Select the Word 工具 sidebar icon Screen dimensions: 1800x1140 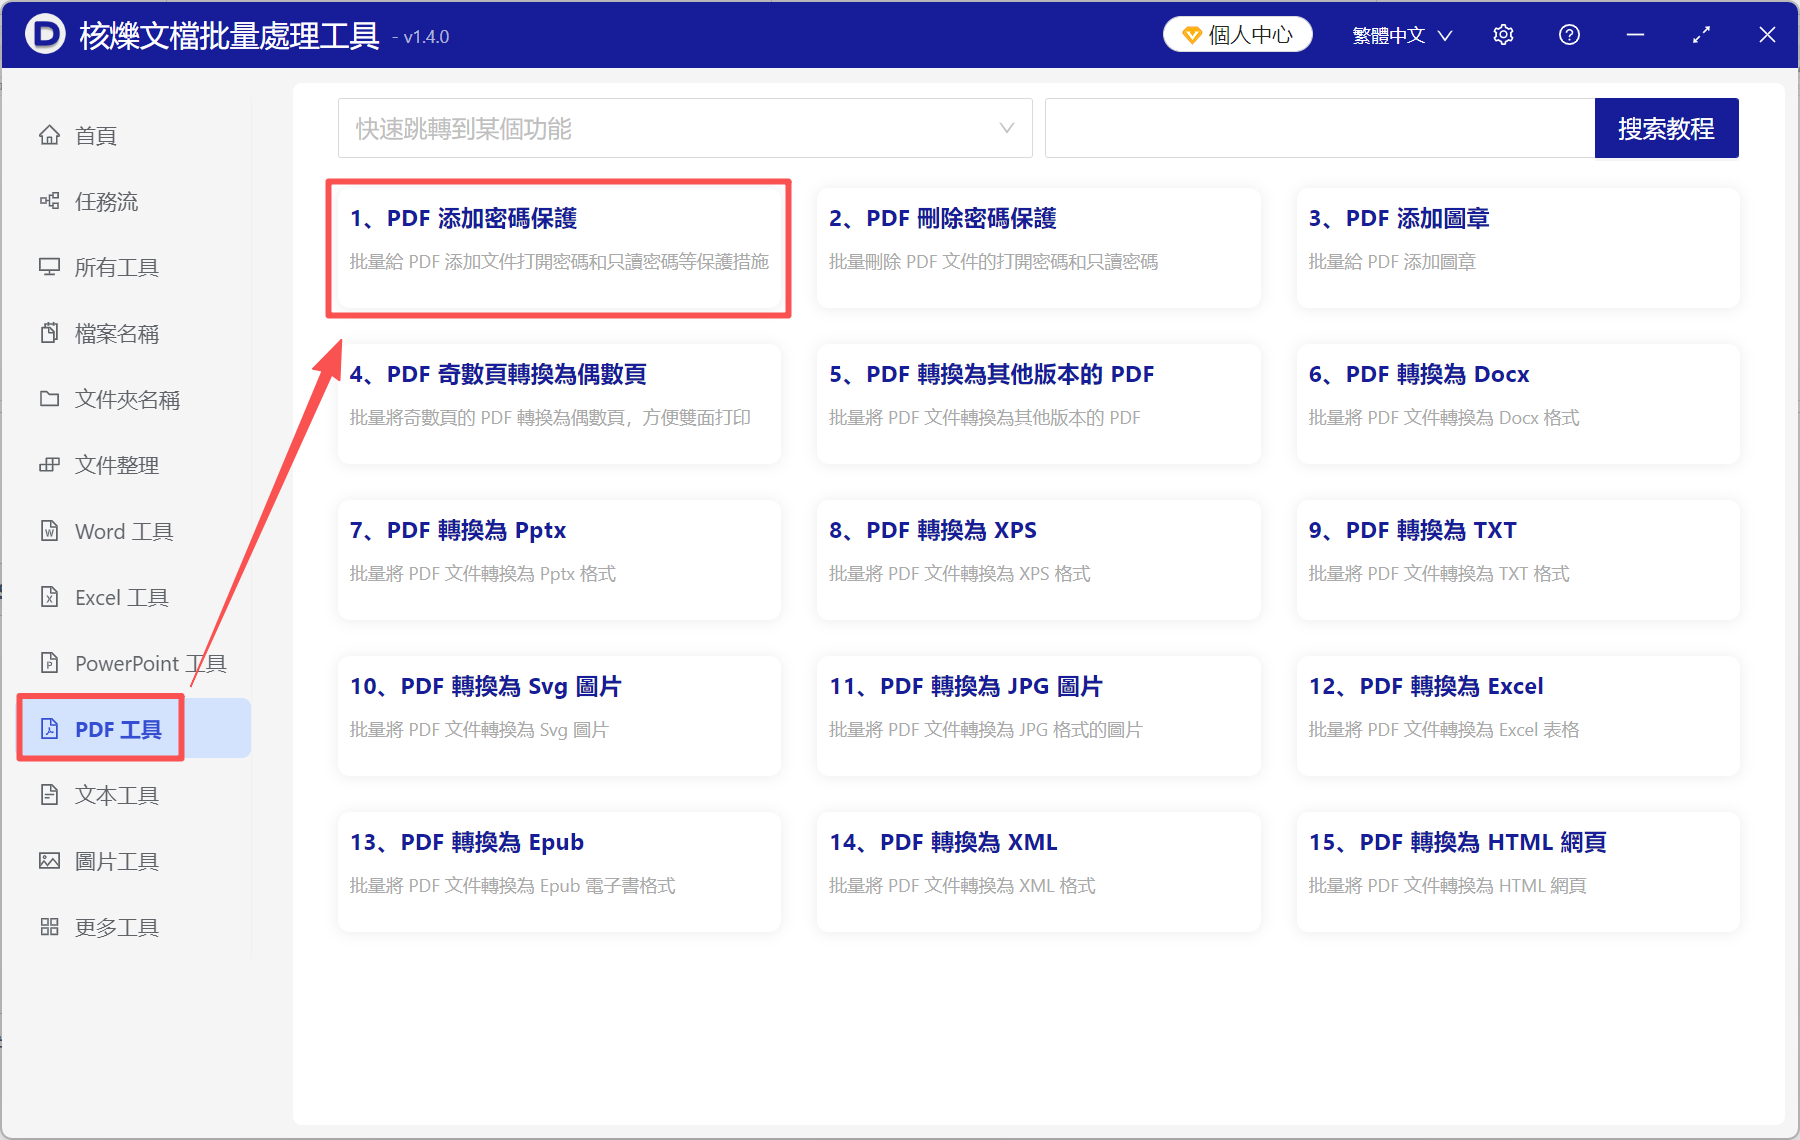(49, 531)
